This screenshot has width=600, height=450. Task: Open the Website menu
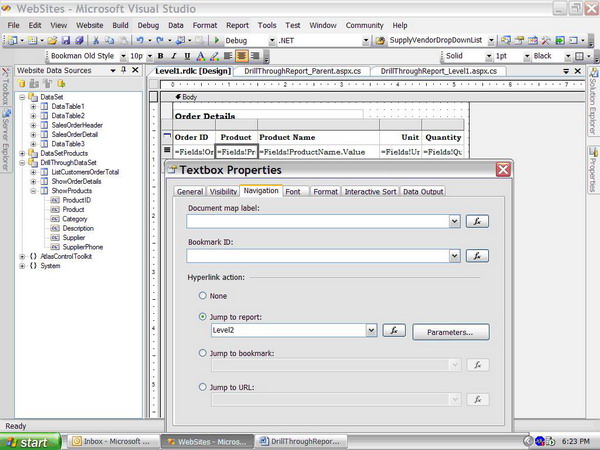point(90,25)
